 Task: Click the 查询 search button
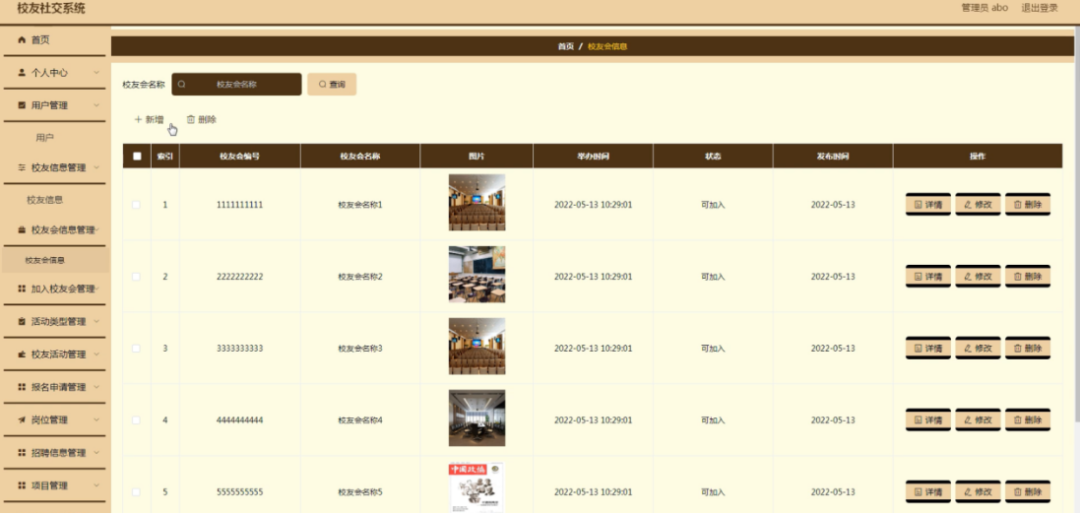click(x=331, y=84)
